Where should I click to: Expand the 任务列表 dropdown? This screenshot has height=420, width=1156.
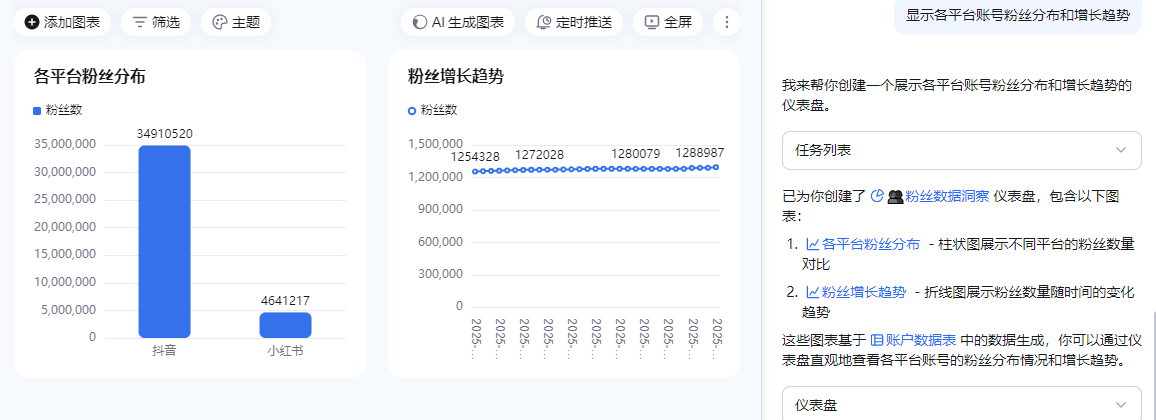coord(962,150)
